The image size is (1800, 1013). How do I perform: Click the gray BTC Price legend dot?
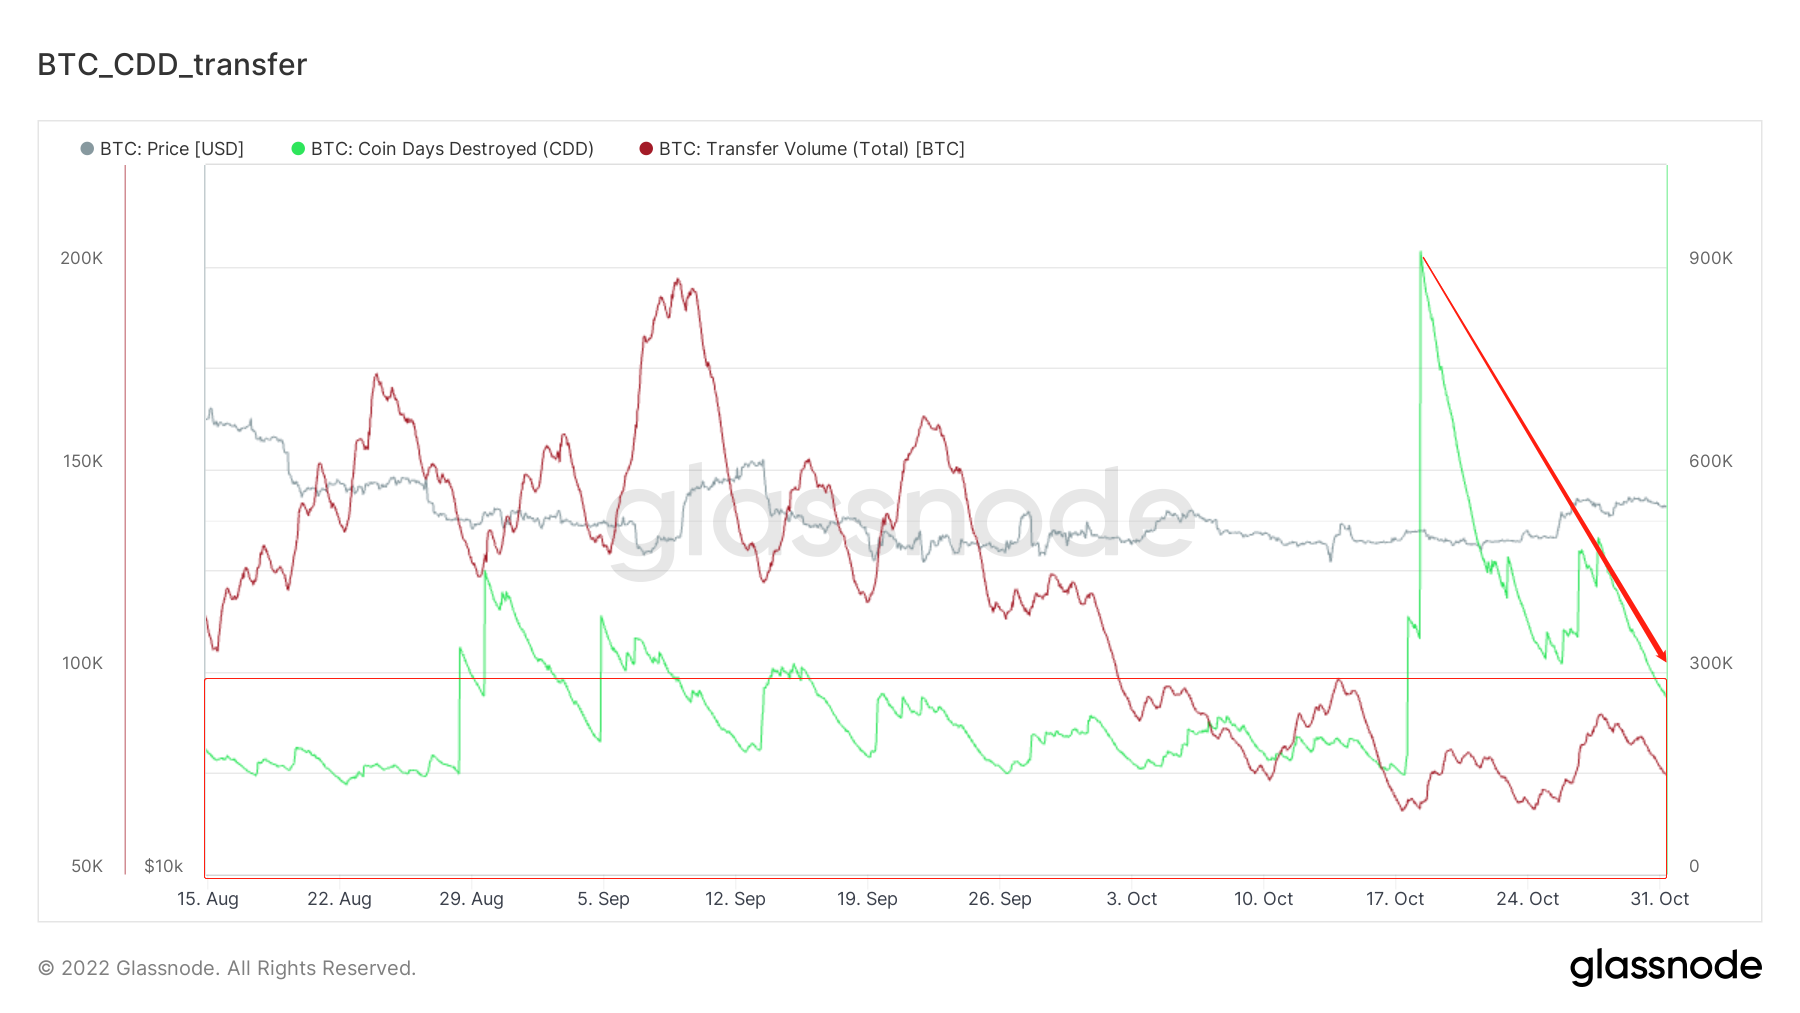(87, 149)
